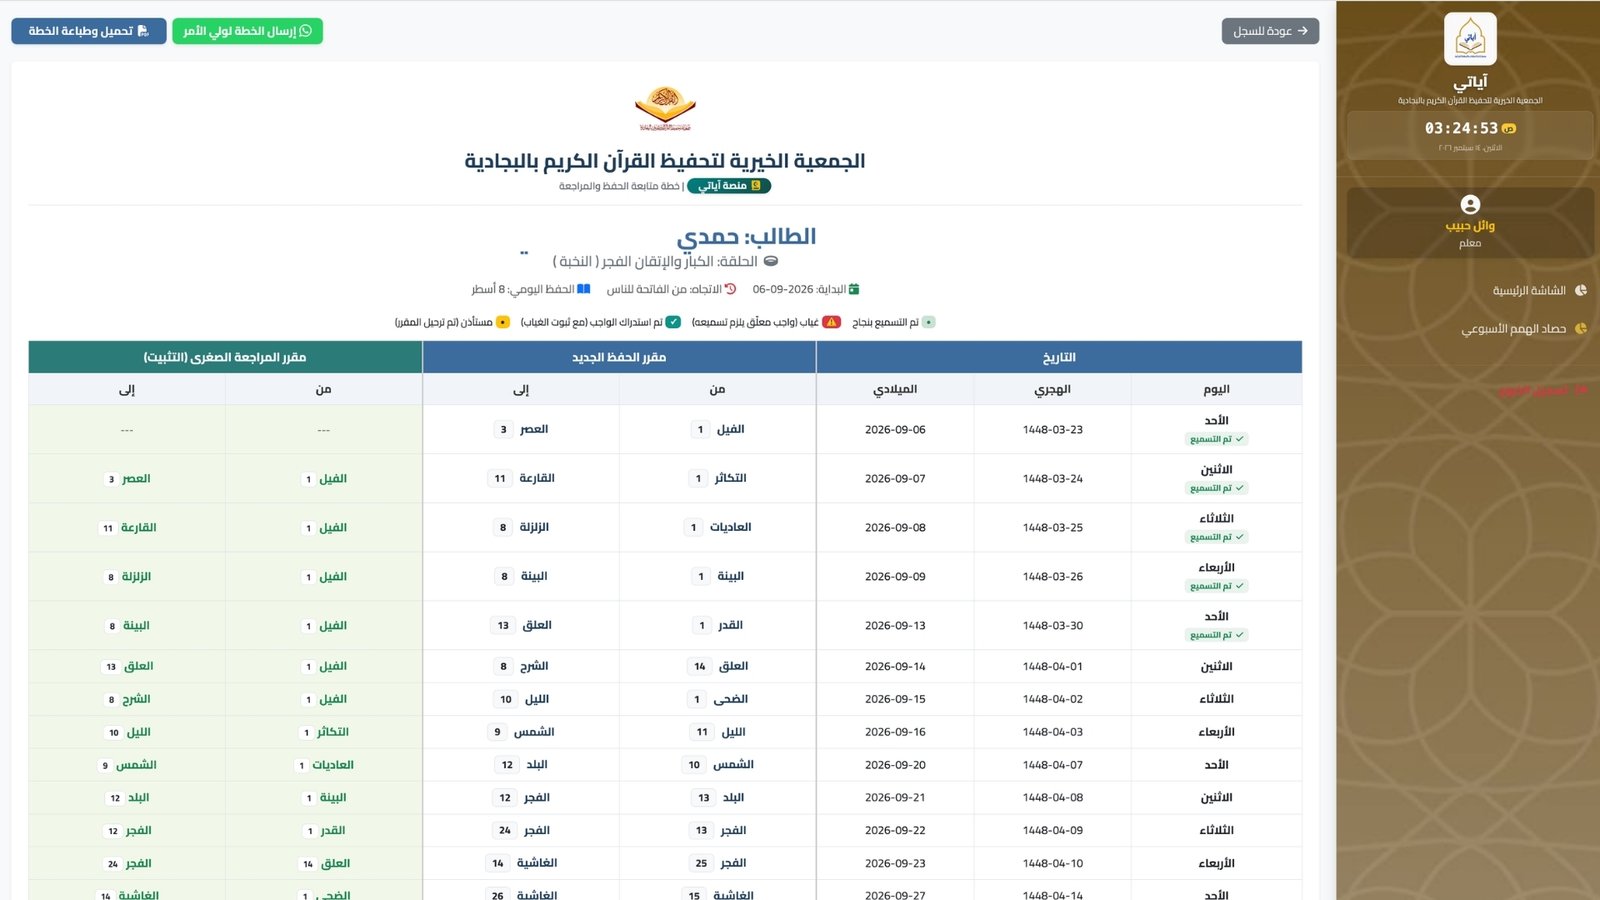Click the yellow dot legend icon for مستأذن
The height and width of the screenshot is (900, 1600).
click(x=503, y=322)
